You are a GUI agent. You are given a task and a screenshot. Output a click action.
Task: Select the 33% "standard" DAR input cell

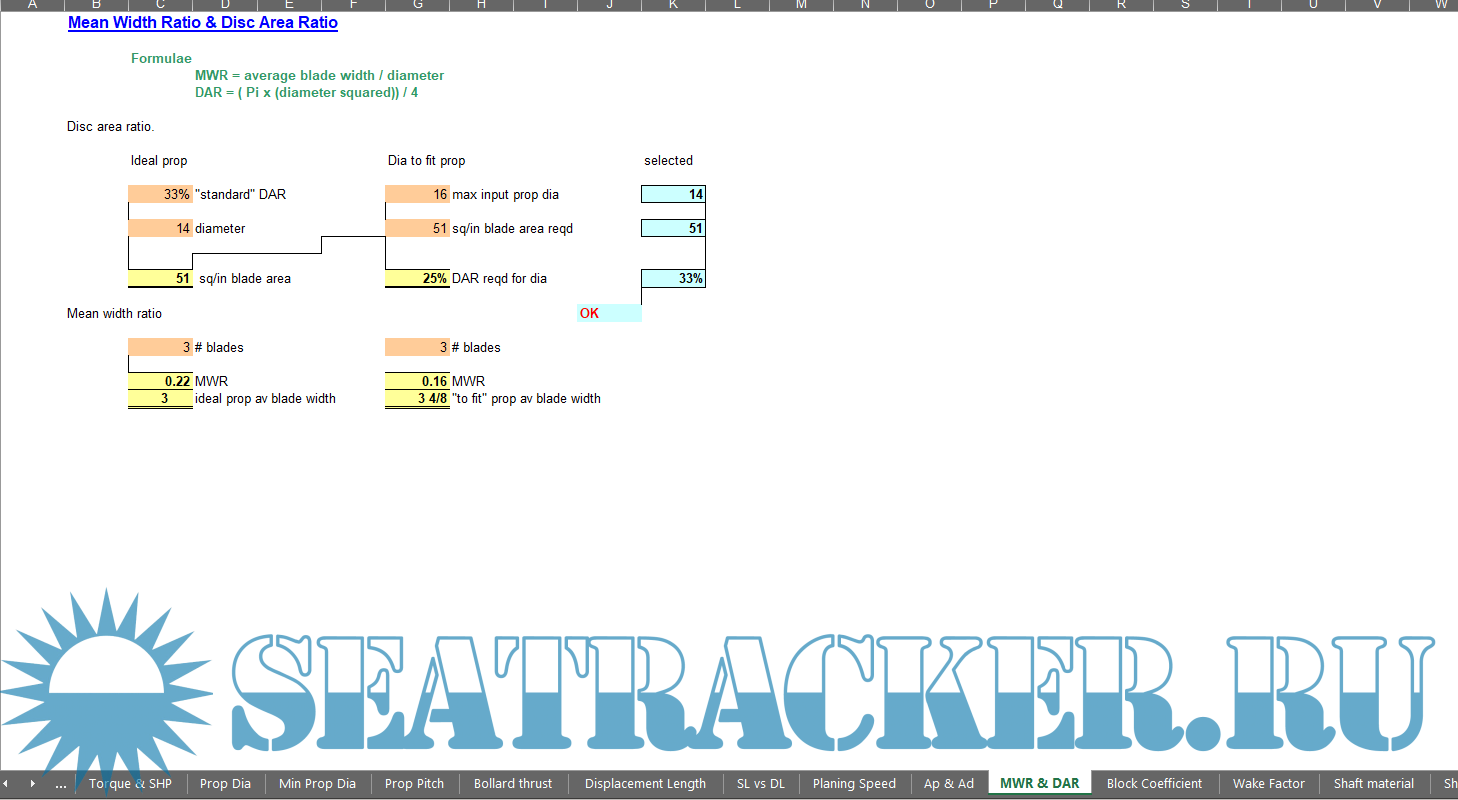[x=160, y=194]
